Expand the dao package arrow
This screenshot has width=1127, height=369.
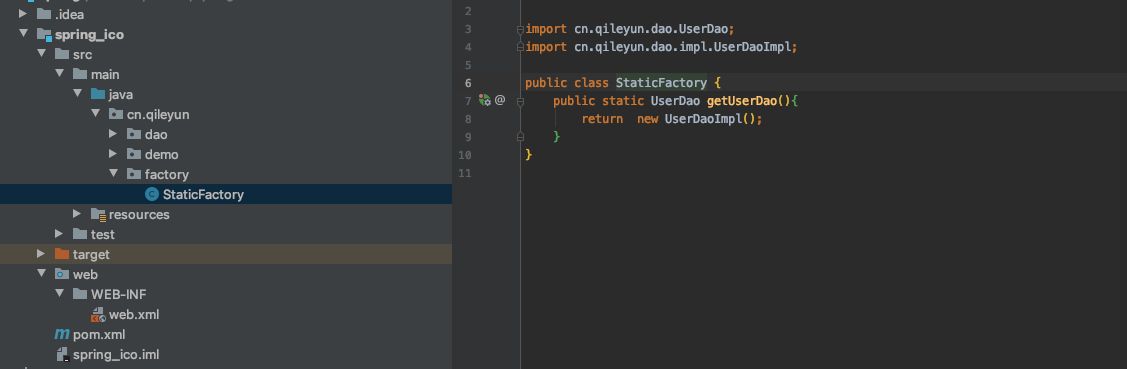(x=113, y=134)
